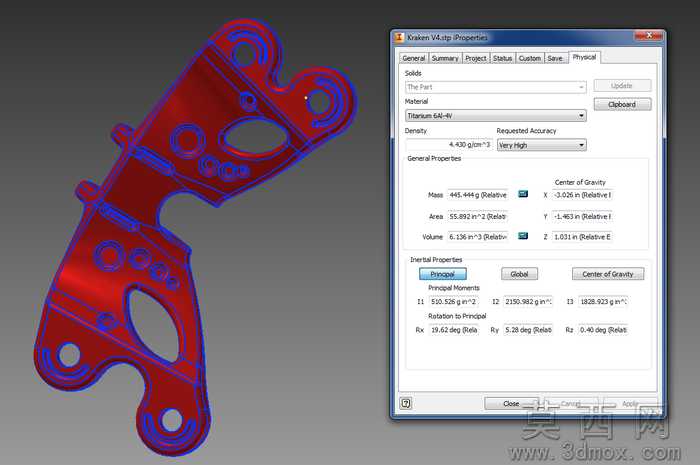Click the help question mark icon
This screenshot has width=700, height=465.
406,403
